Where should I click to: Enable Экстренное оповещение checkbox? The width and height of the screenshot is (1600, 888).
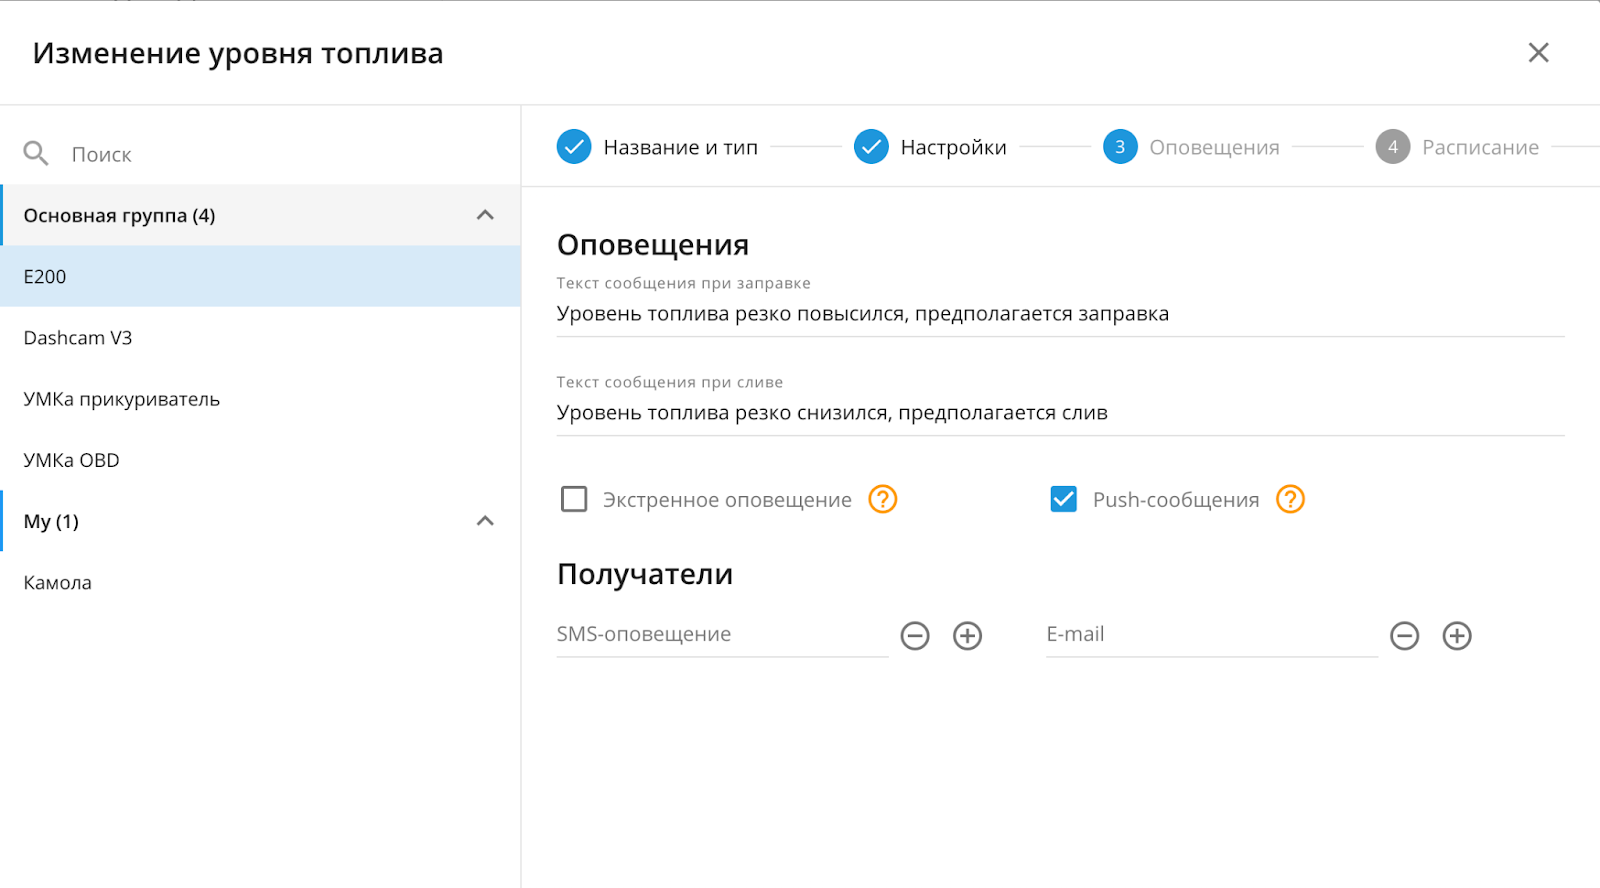pyautogui.click(x=574, y=499)
